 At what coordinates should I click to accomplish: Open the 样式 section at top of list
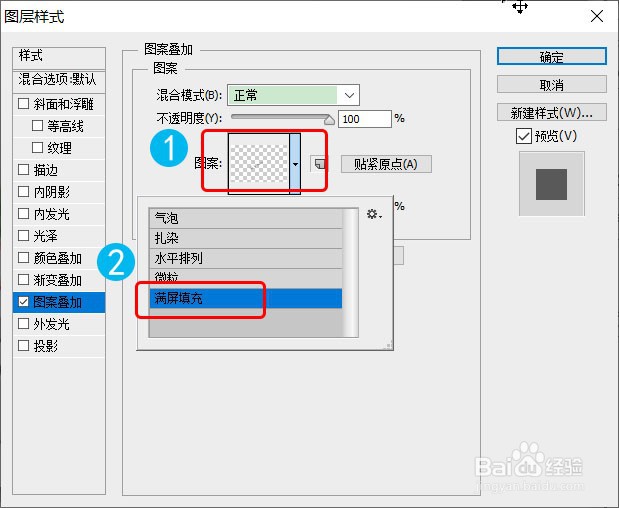pyautogui.click(x=59, y=58)
